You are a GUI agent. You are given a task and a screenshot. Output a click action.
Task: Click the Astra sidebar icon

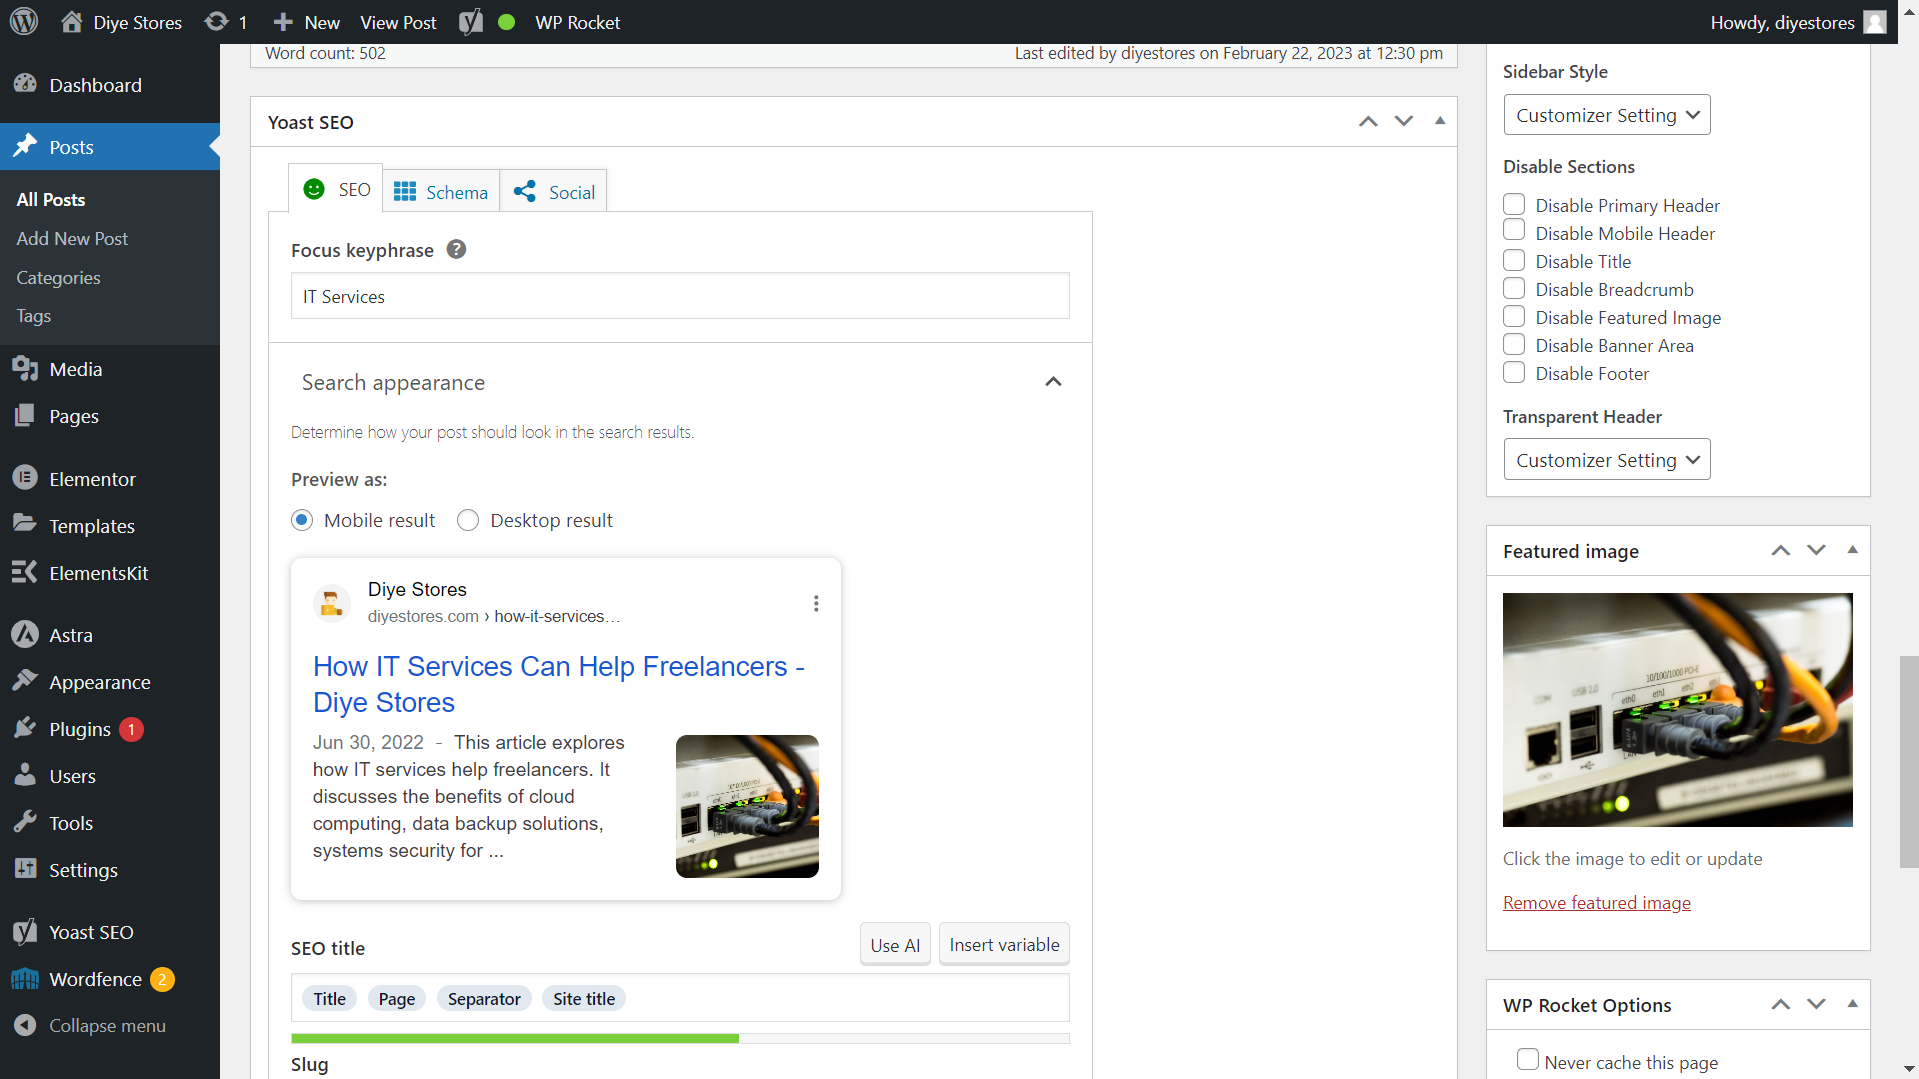point(25,634)
